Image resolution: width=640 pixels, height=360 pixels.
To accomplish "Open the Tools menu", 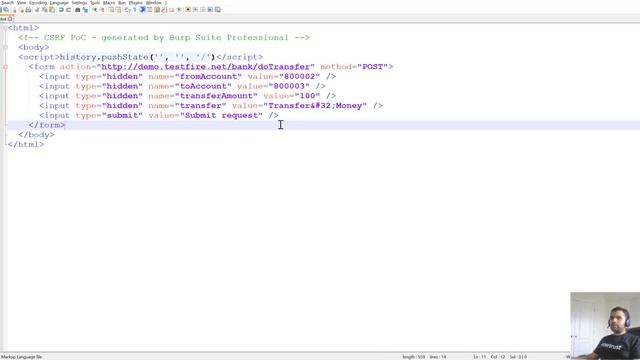I will (x=95, y=3).
